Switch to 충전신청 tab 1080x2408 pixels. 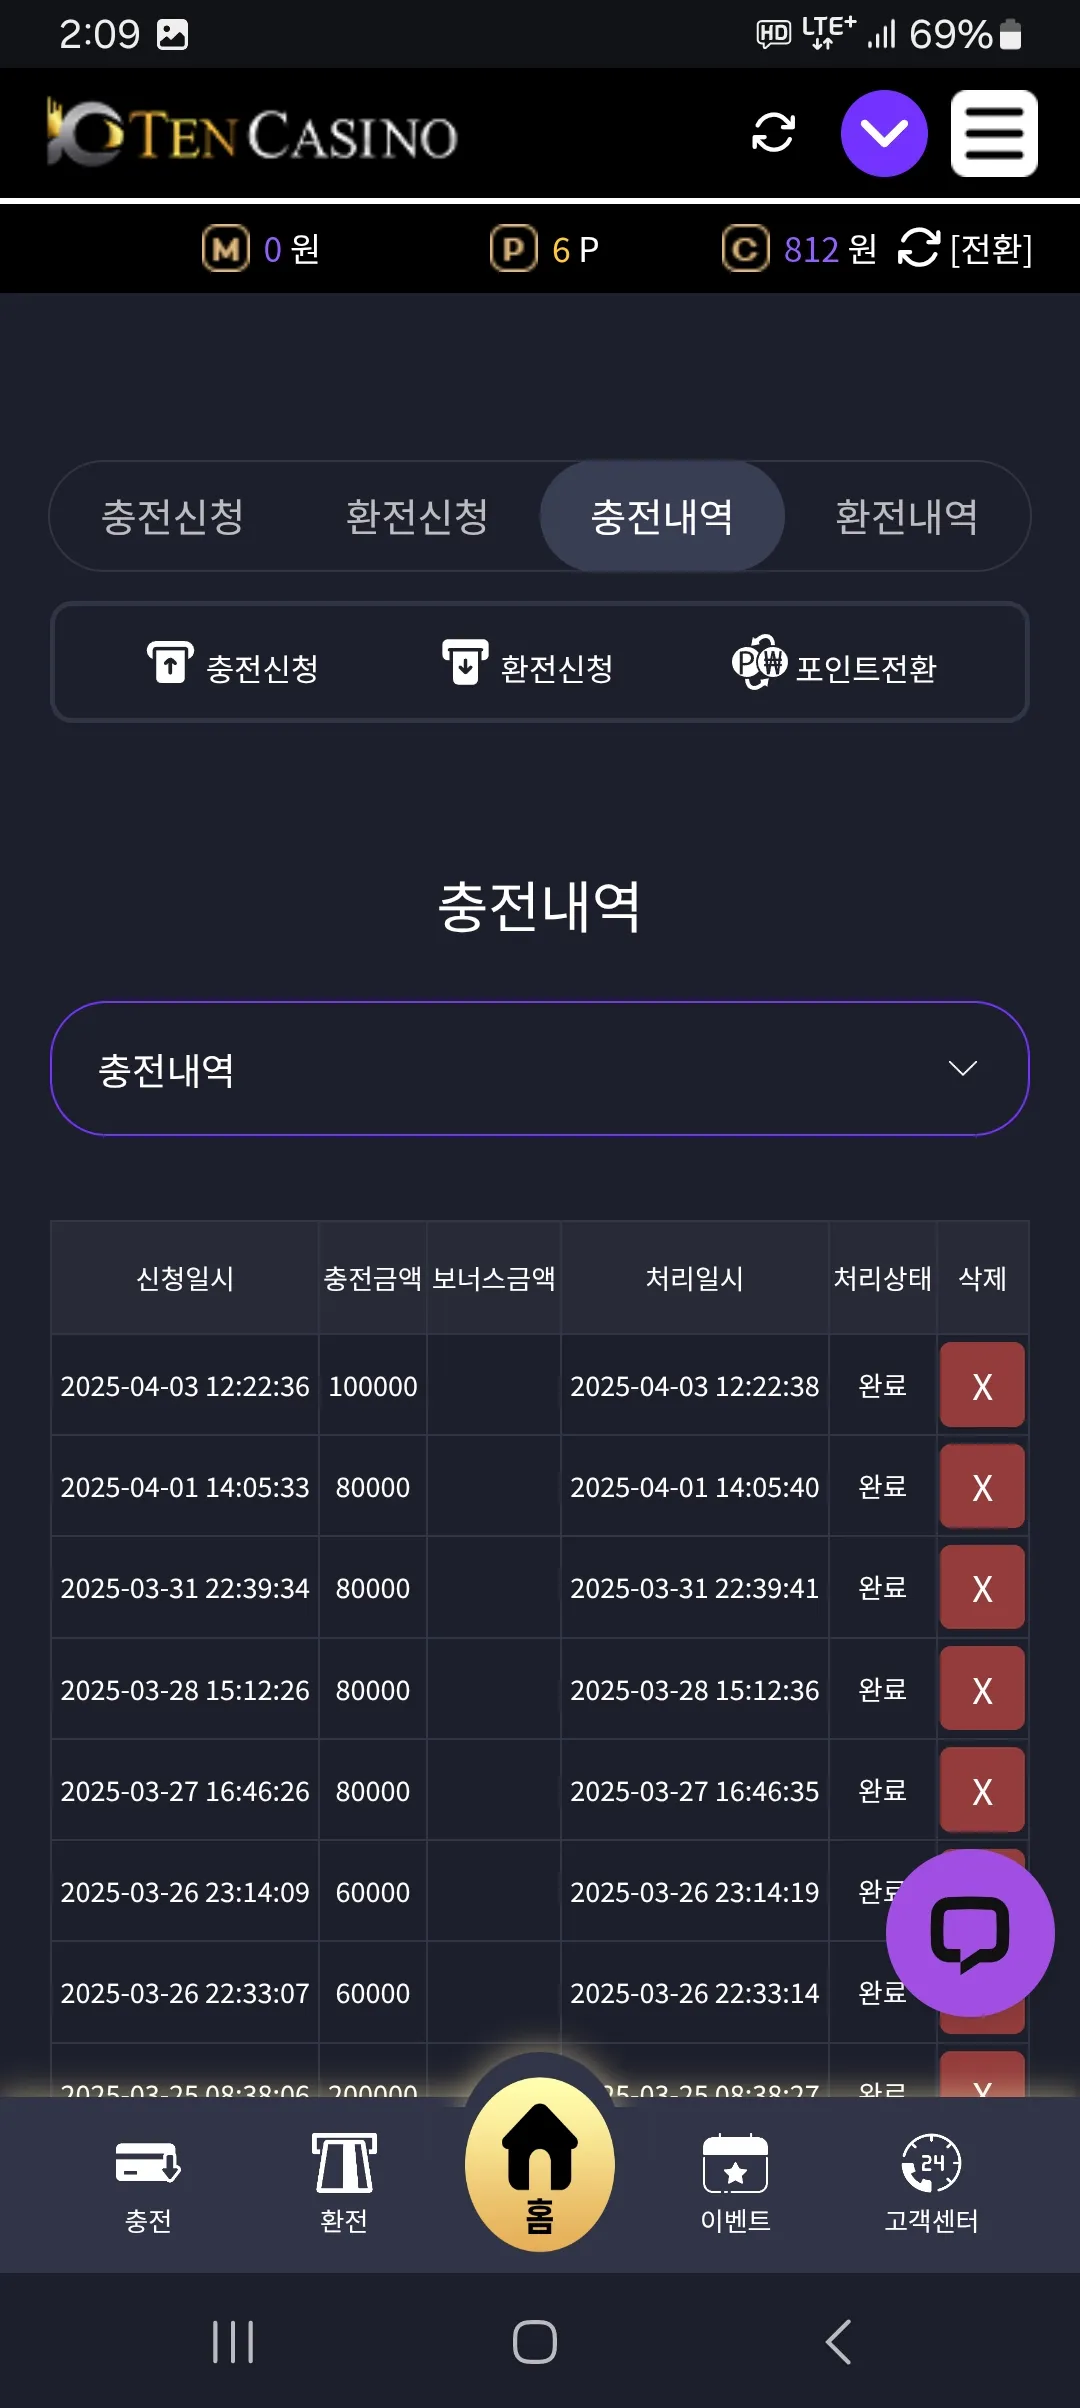tap(173, 516)
